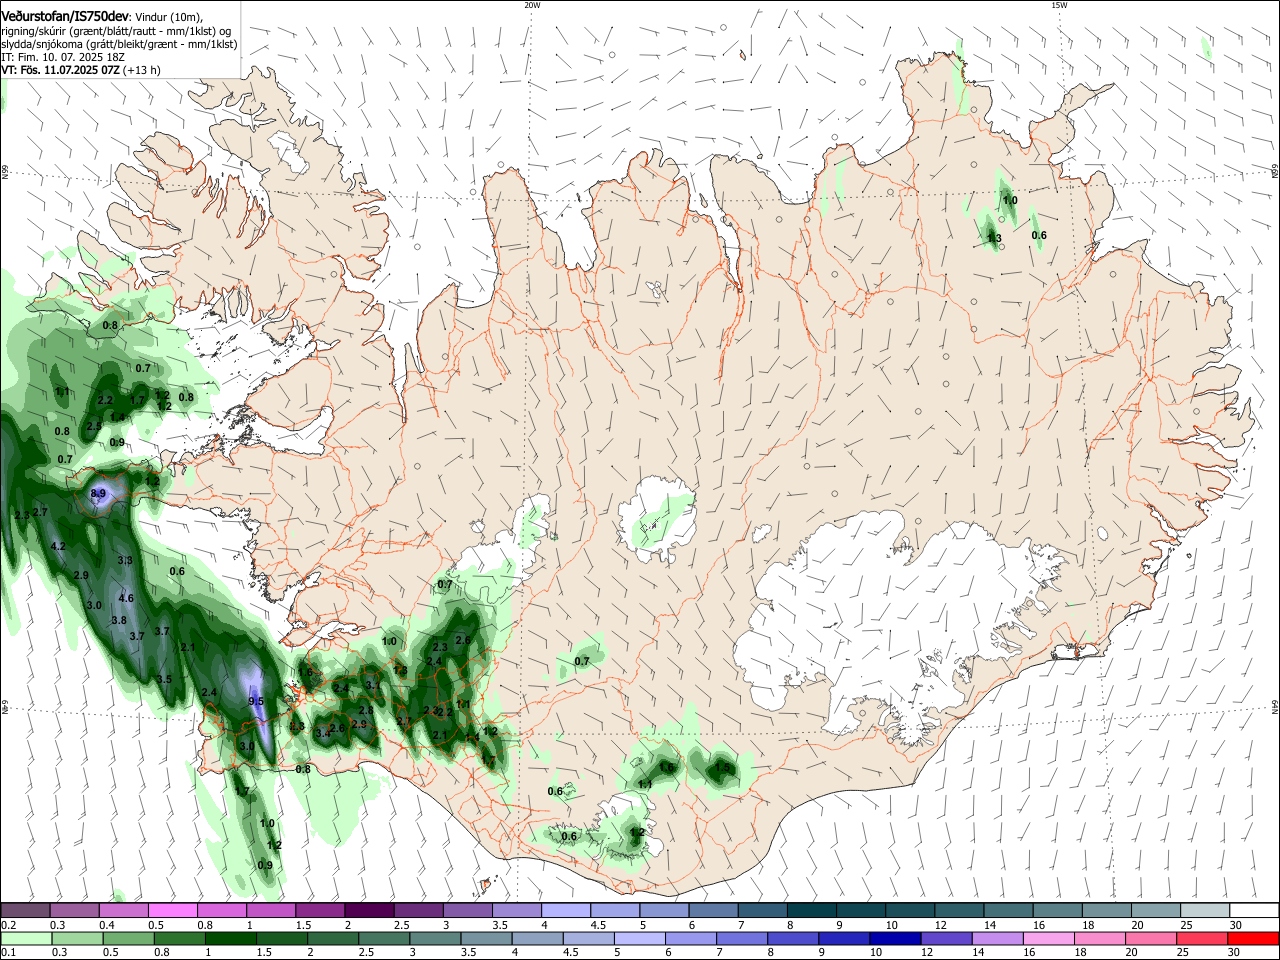The width and height of the screenshot is (1280, 960).
Task: Click the 0.2 label in the upper legend row
Action: coord(8,925)
